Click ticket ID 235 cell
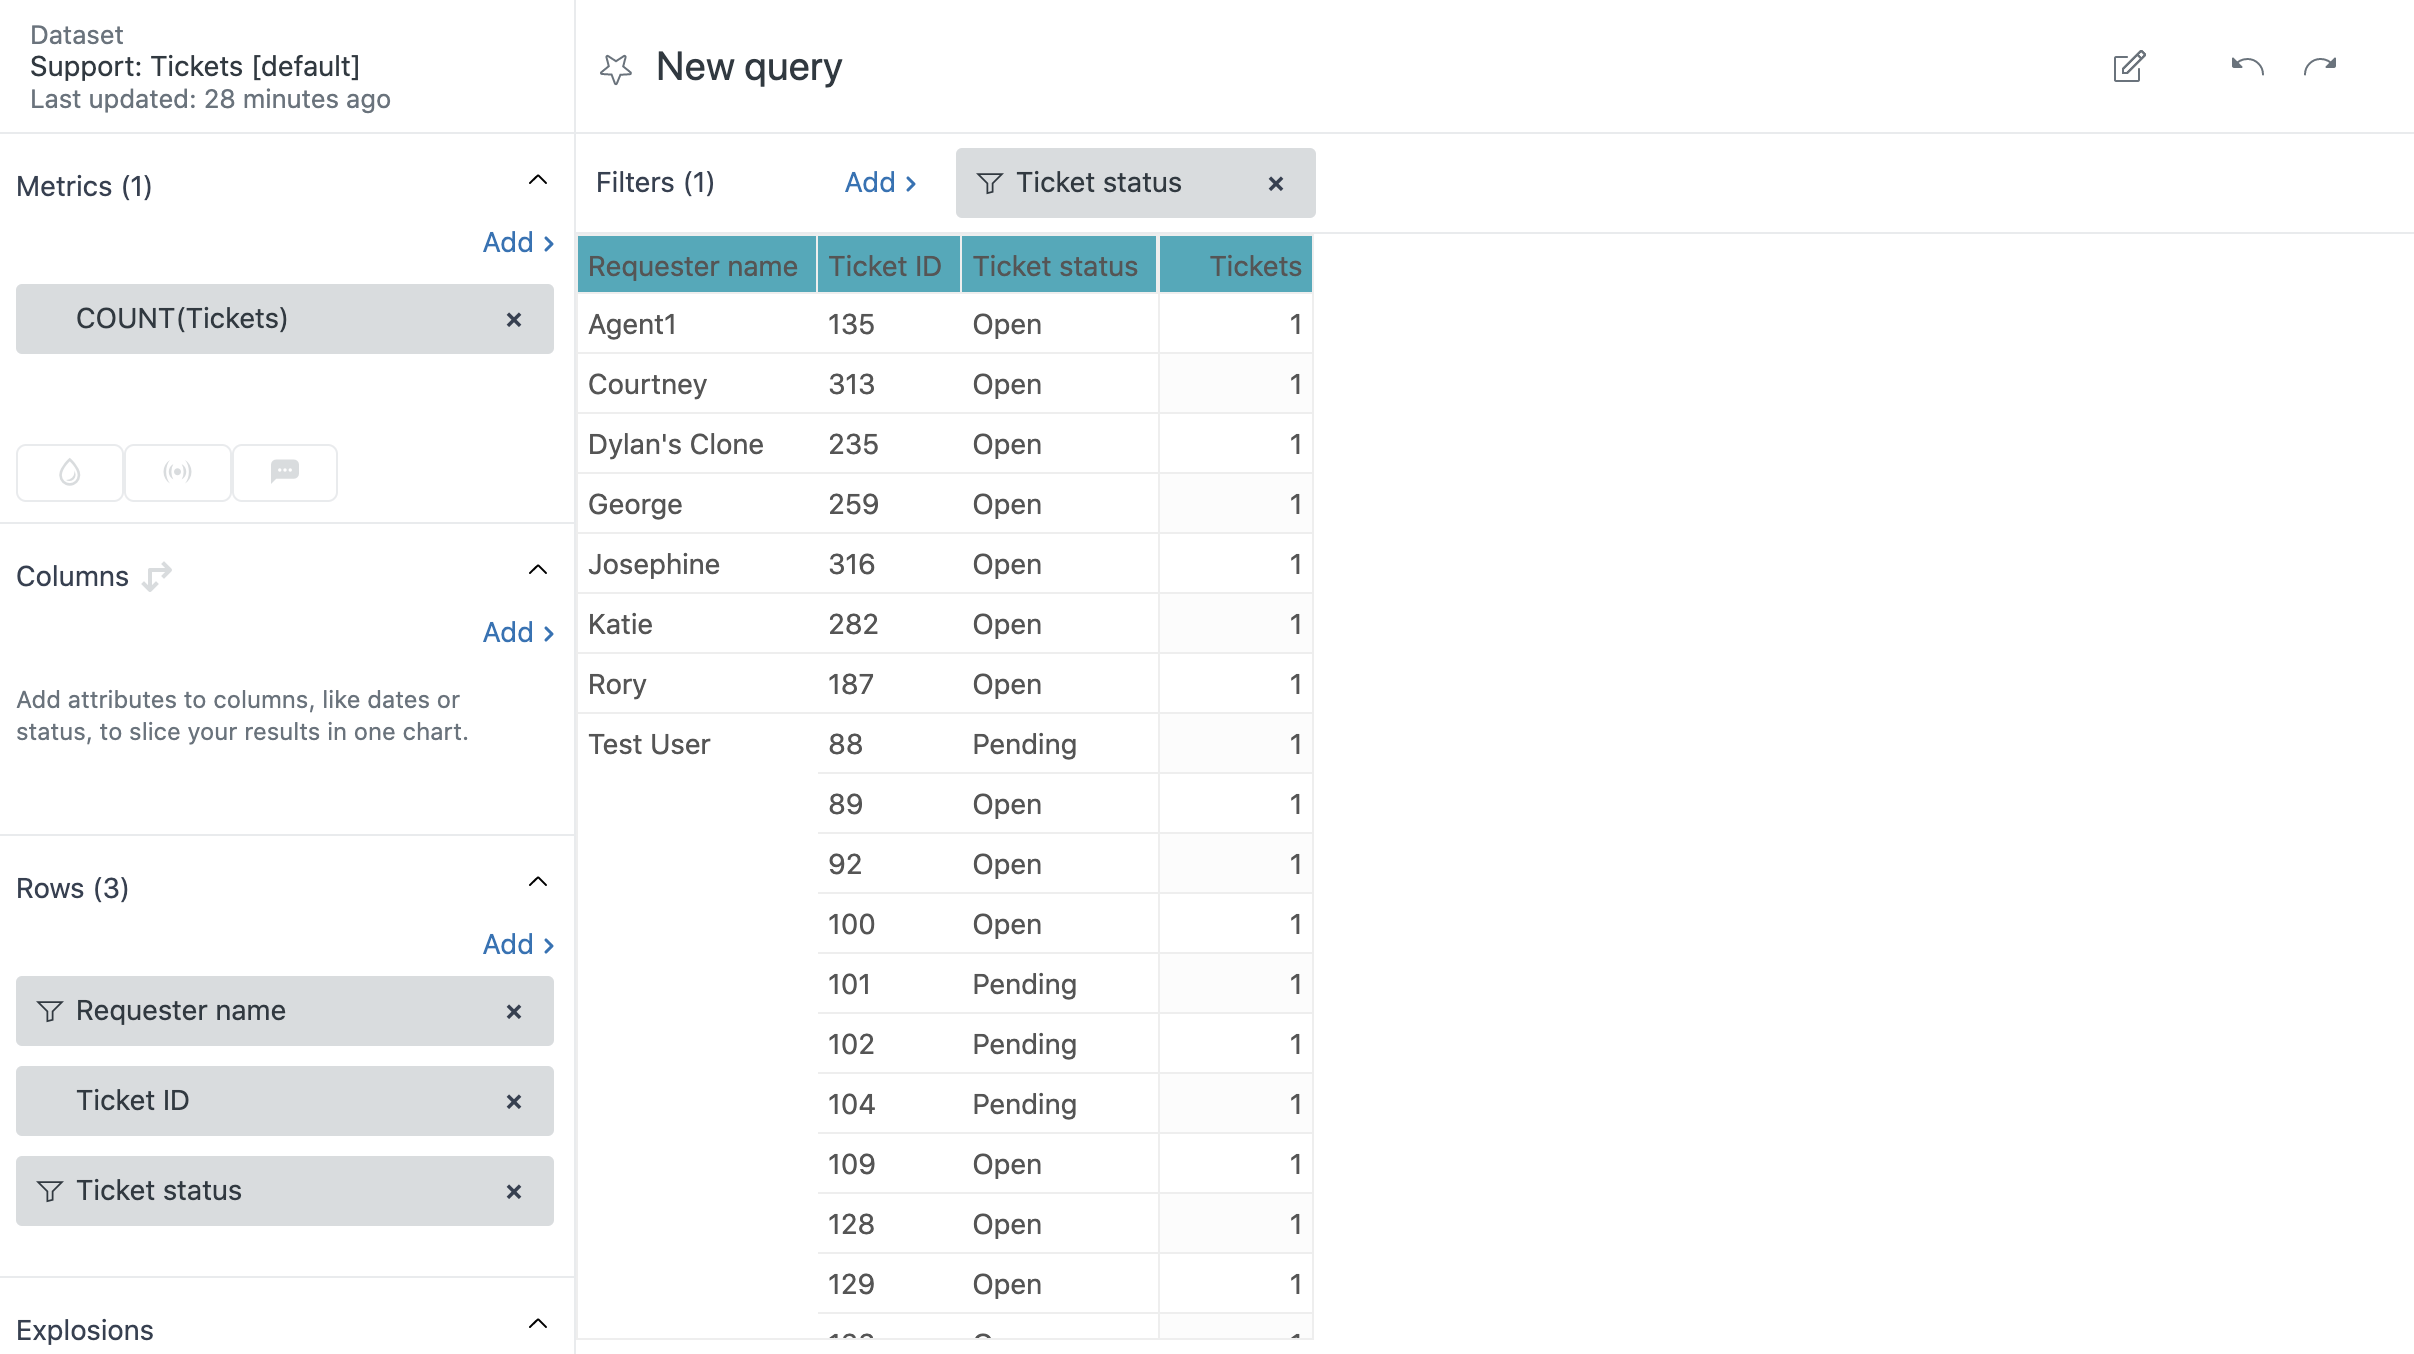Viewport: 2414px width, 1354px height. tap(889, 444)
